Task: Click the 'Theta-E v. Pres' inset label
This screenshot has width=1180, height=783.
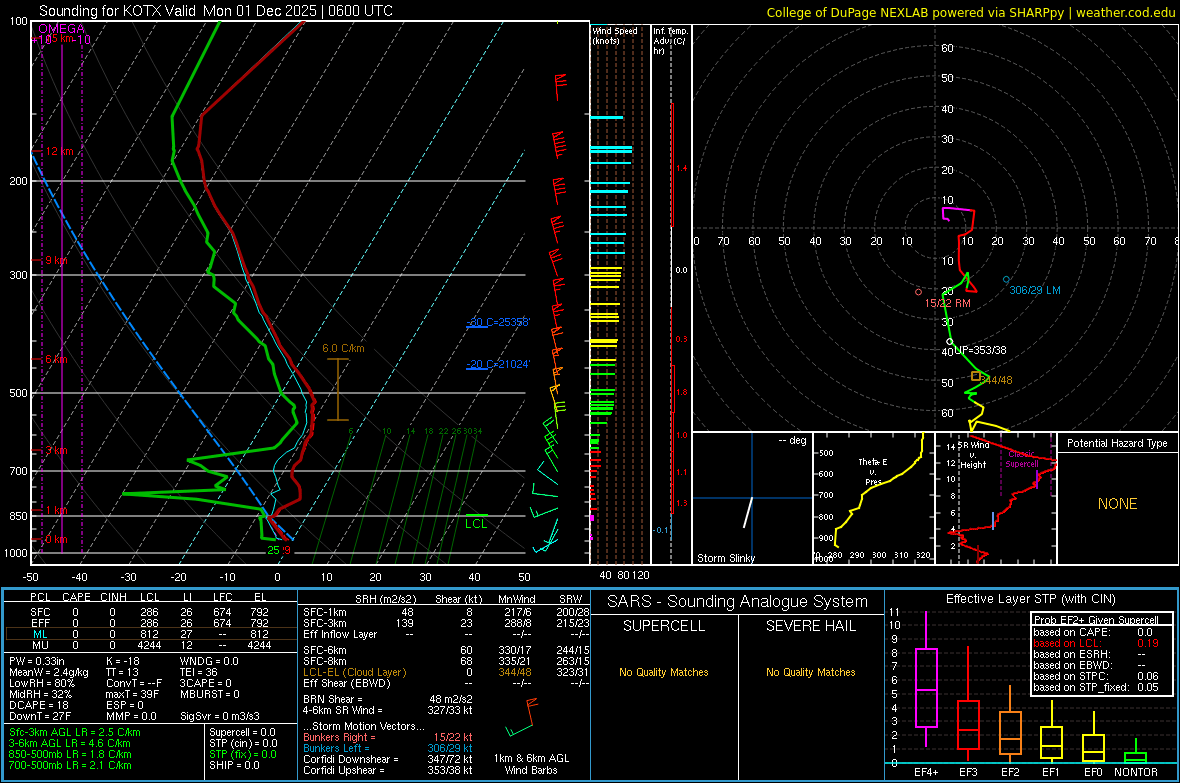Action: pos(873,472)
